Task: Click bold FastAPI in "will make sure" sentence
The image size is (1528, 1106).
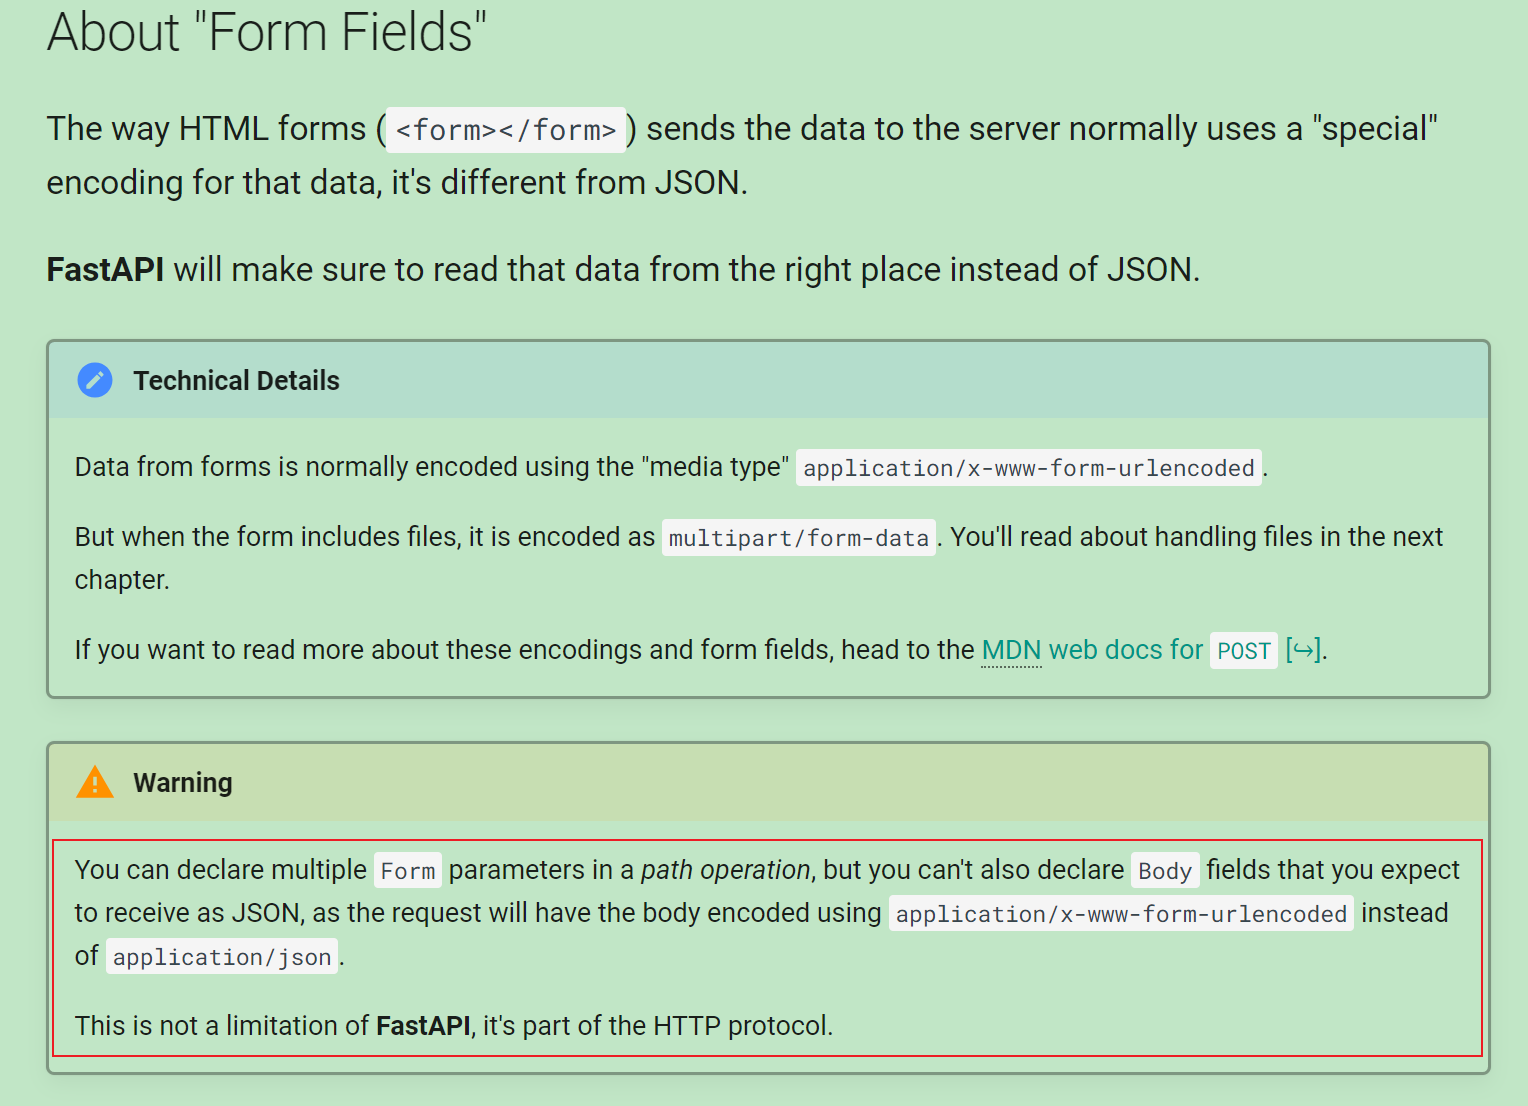Action: click(x=105, y=270)
